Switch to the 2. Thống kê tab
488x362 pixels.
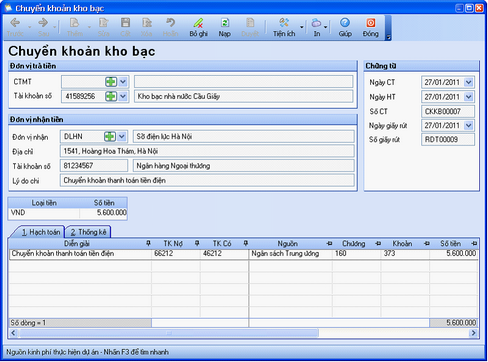pos(88,232)
